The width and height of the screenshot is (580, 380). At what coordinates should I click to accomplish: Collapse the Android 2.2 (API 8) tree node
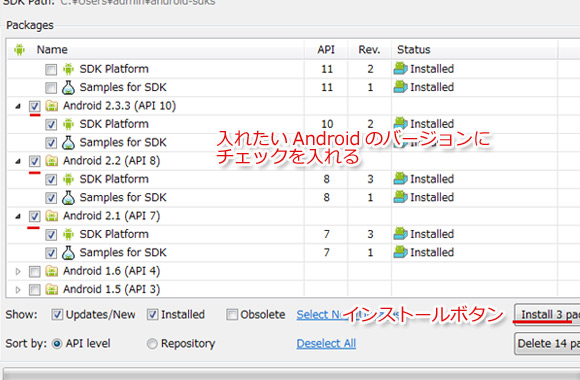point(18,162)
